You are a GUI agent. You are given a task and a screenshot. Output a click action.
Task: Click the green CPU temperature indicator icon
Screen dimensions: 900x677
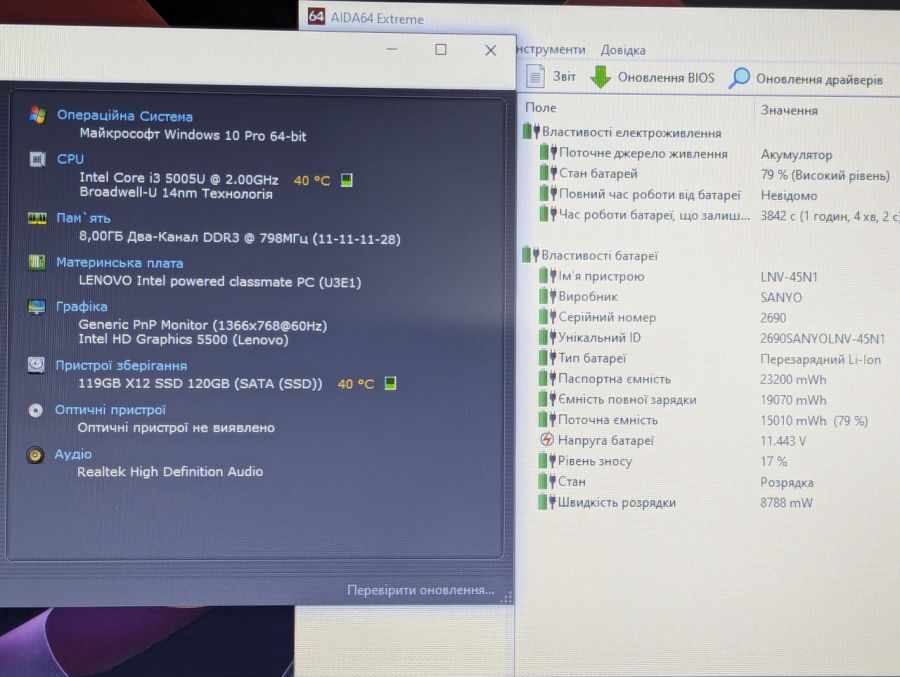tap(347, 180)
